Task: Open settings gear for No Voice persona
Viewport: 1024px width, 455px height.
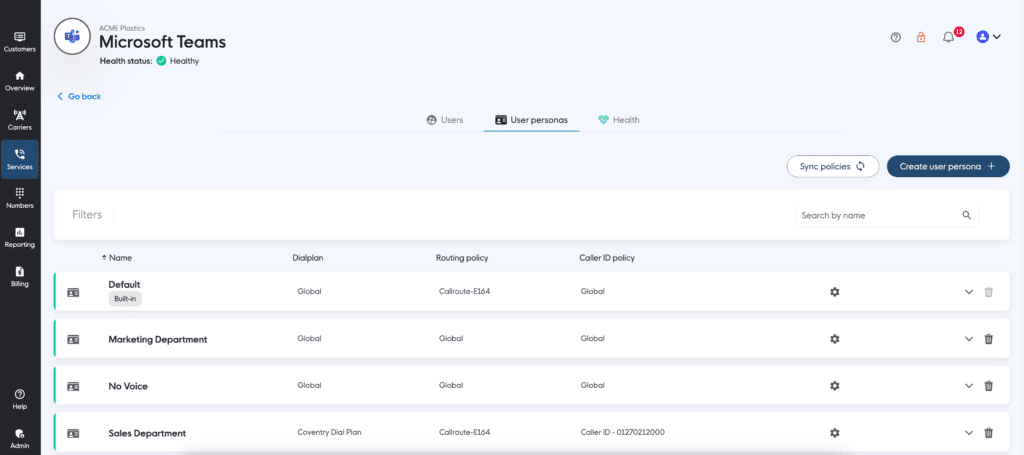Action: 834,386
